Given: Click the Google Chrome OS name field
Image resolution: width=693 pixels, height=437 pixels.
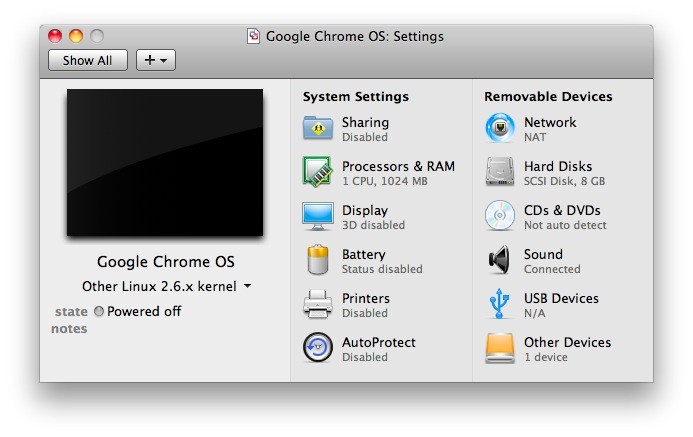Looking at the screenshot, I should pyautogui.click(x=166, y=262).
